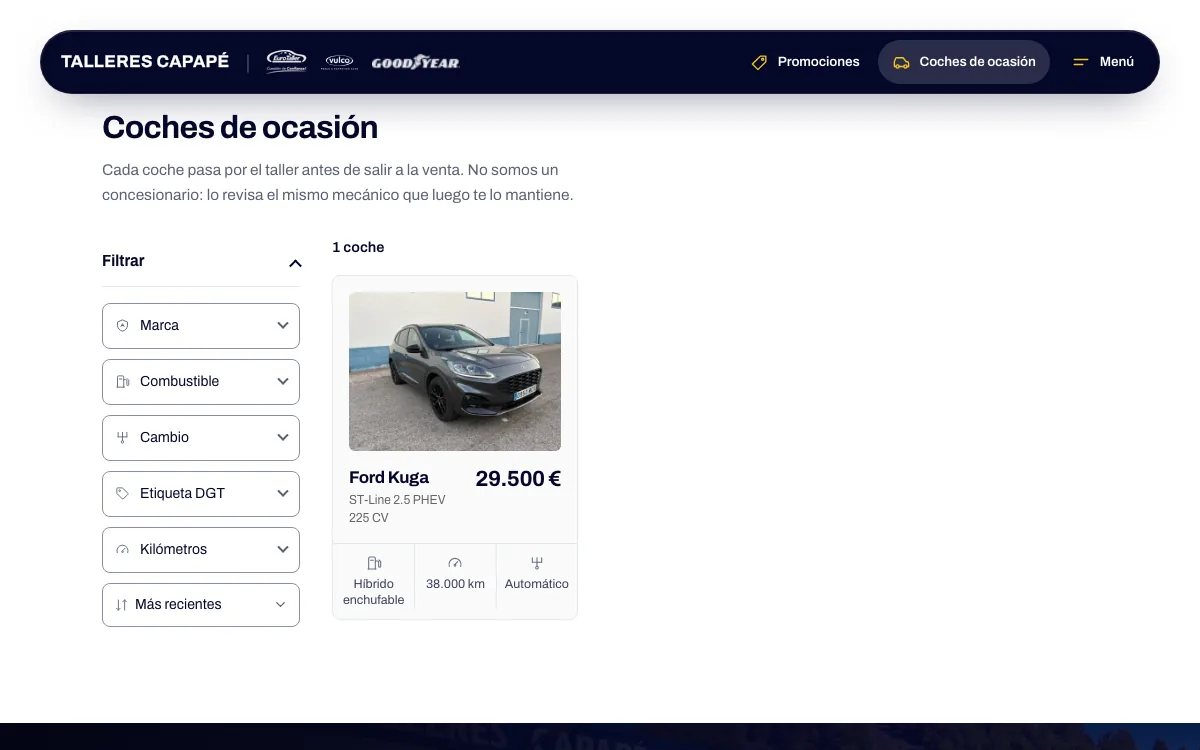Click the gearbox icon in Cambio filter
Screen dimensions: 1200x750
click(123, 438)
